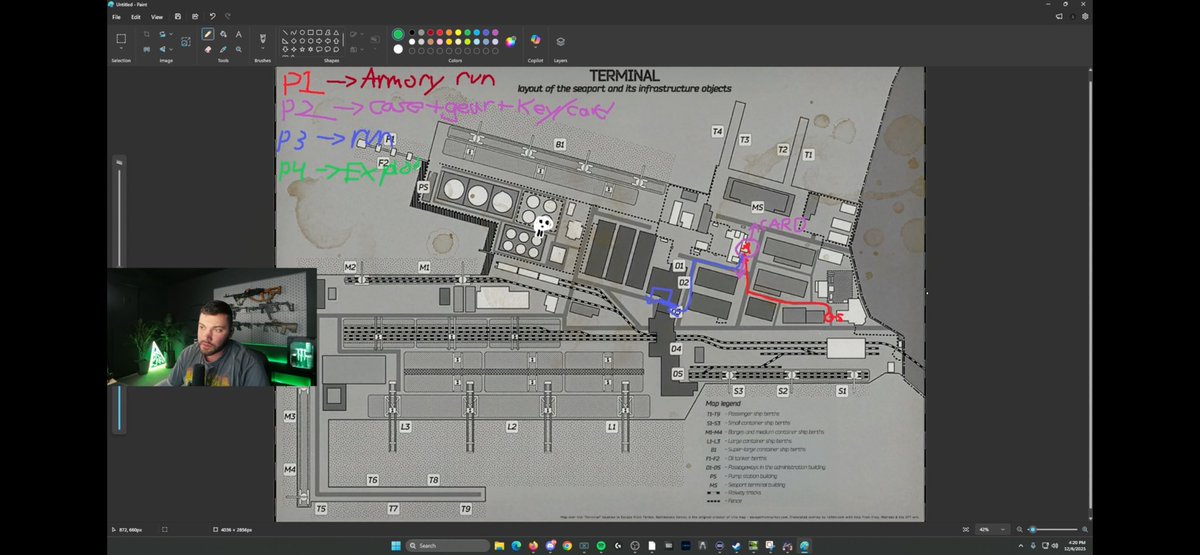Expand the Selection options dropdown

pos(121,48)
